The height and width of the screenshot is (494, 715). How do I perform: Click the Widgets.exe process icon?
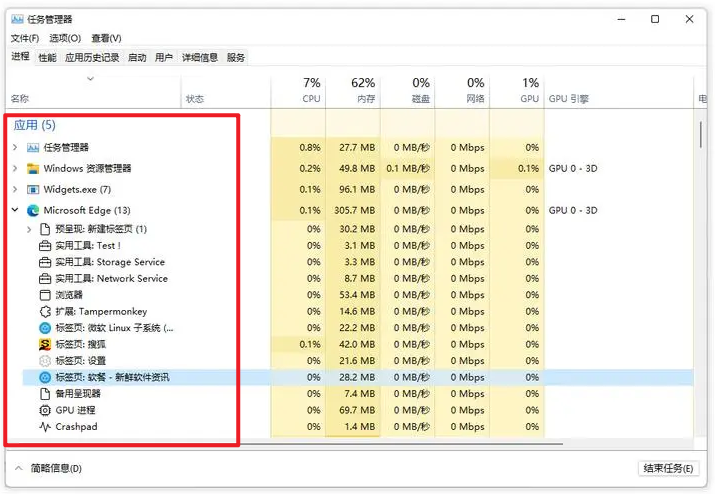[x=33, y=189]
